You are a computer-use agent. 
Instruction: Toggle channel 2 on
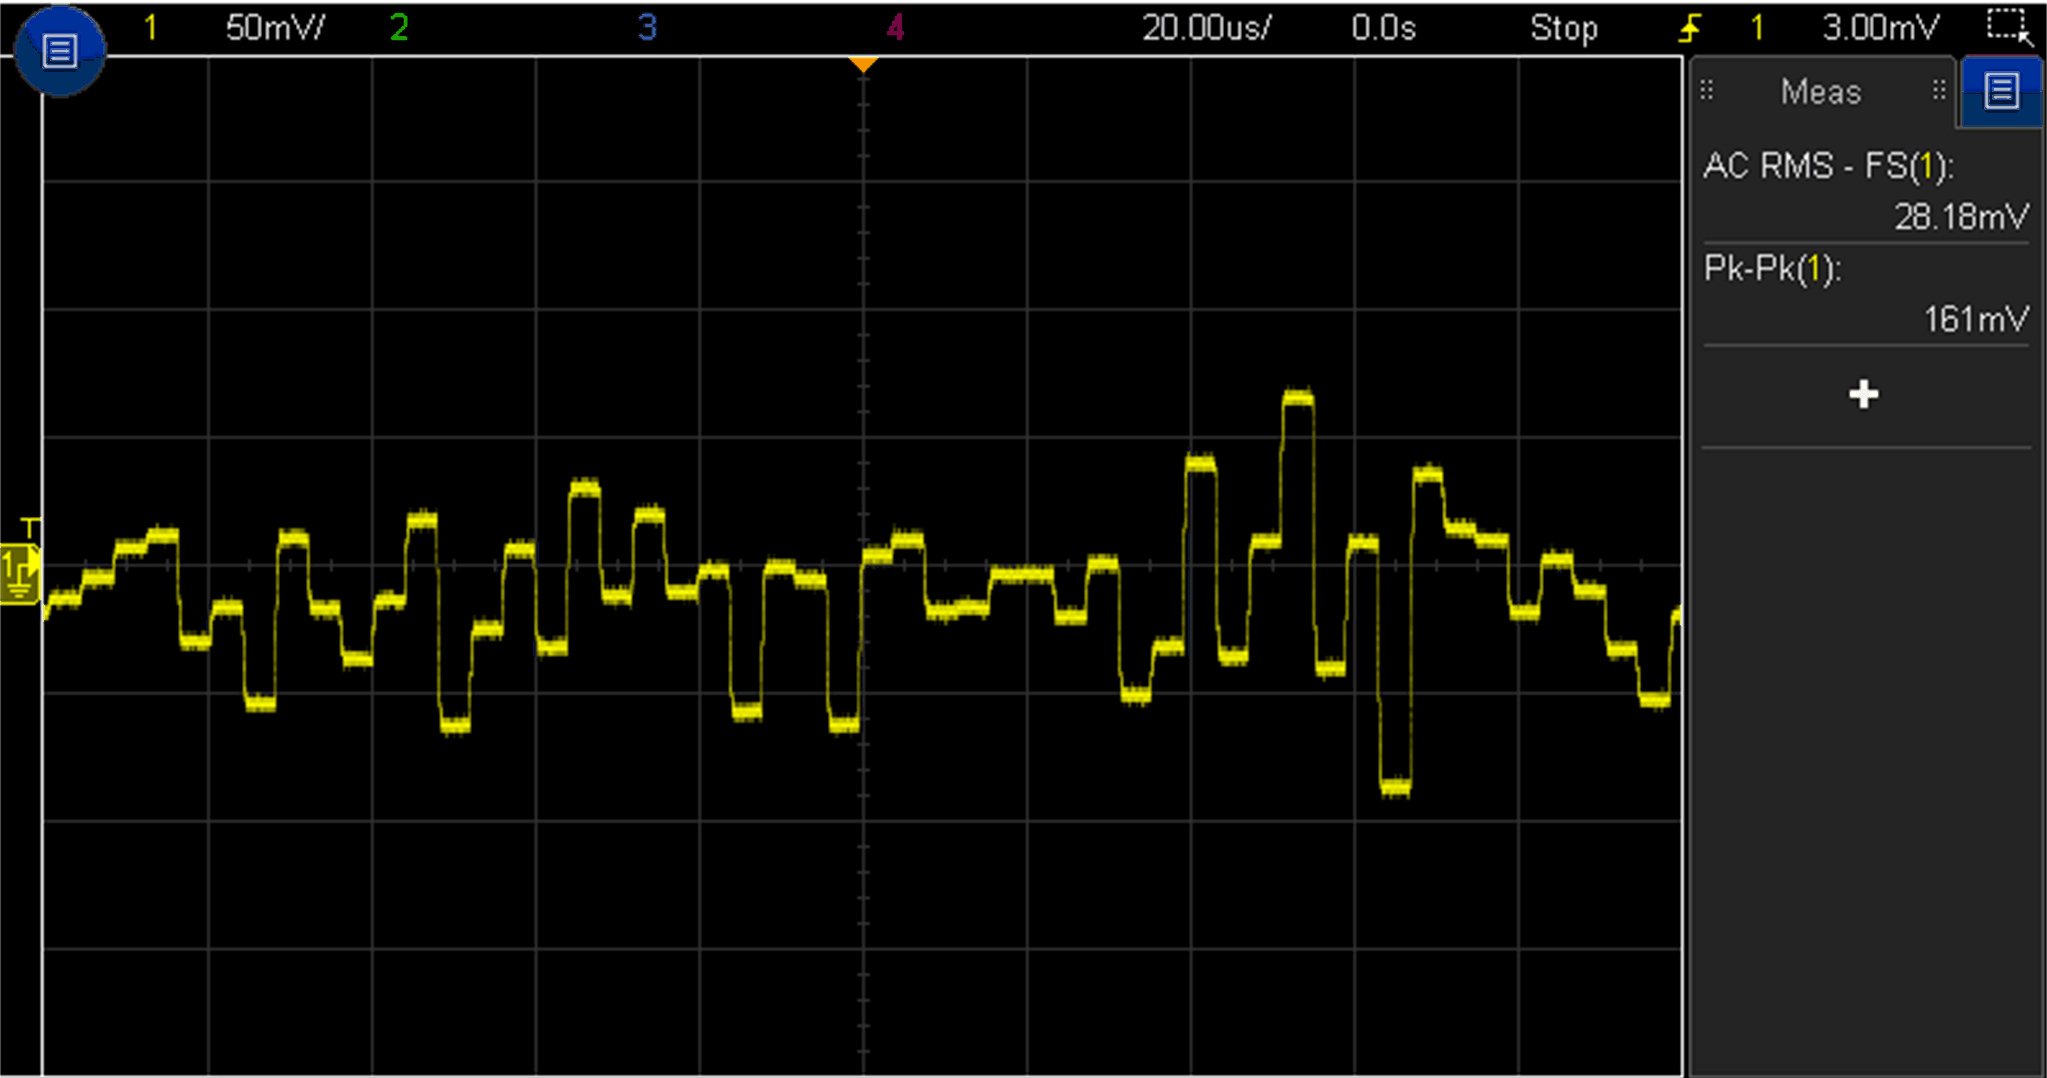pos(399,28)
